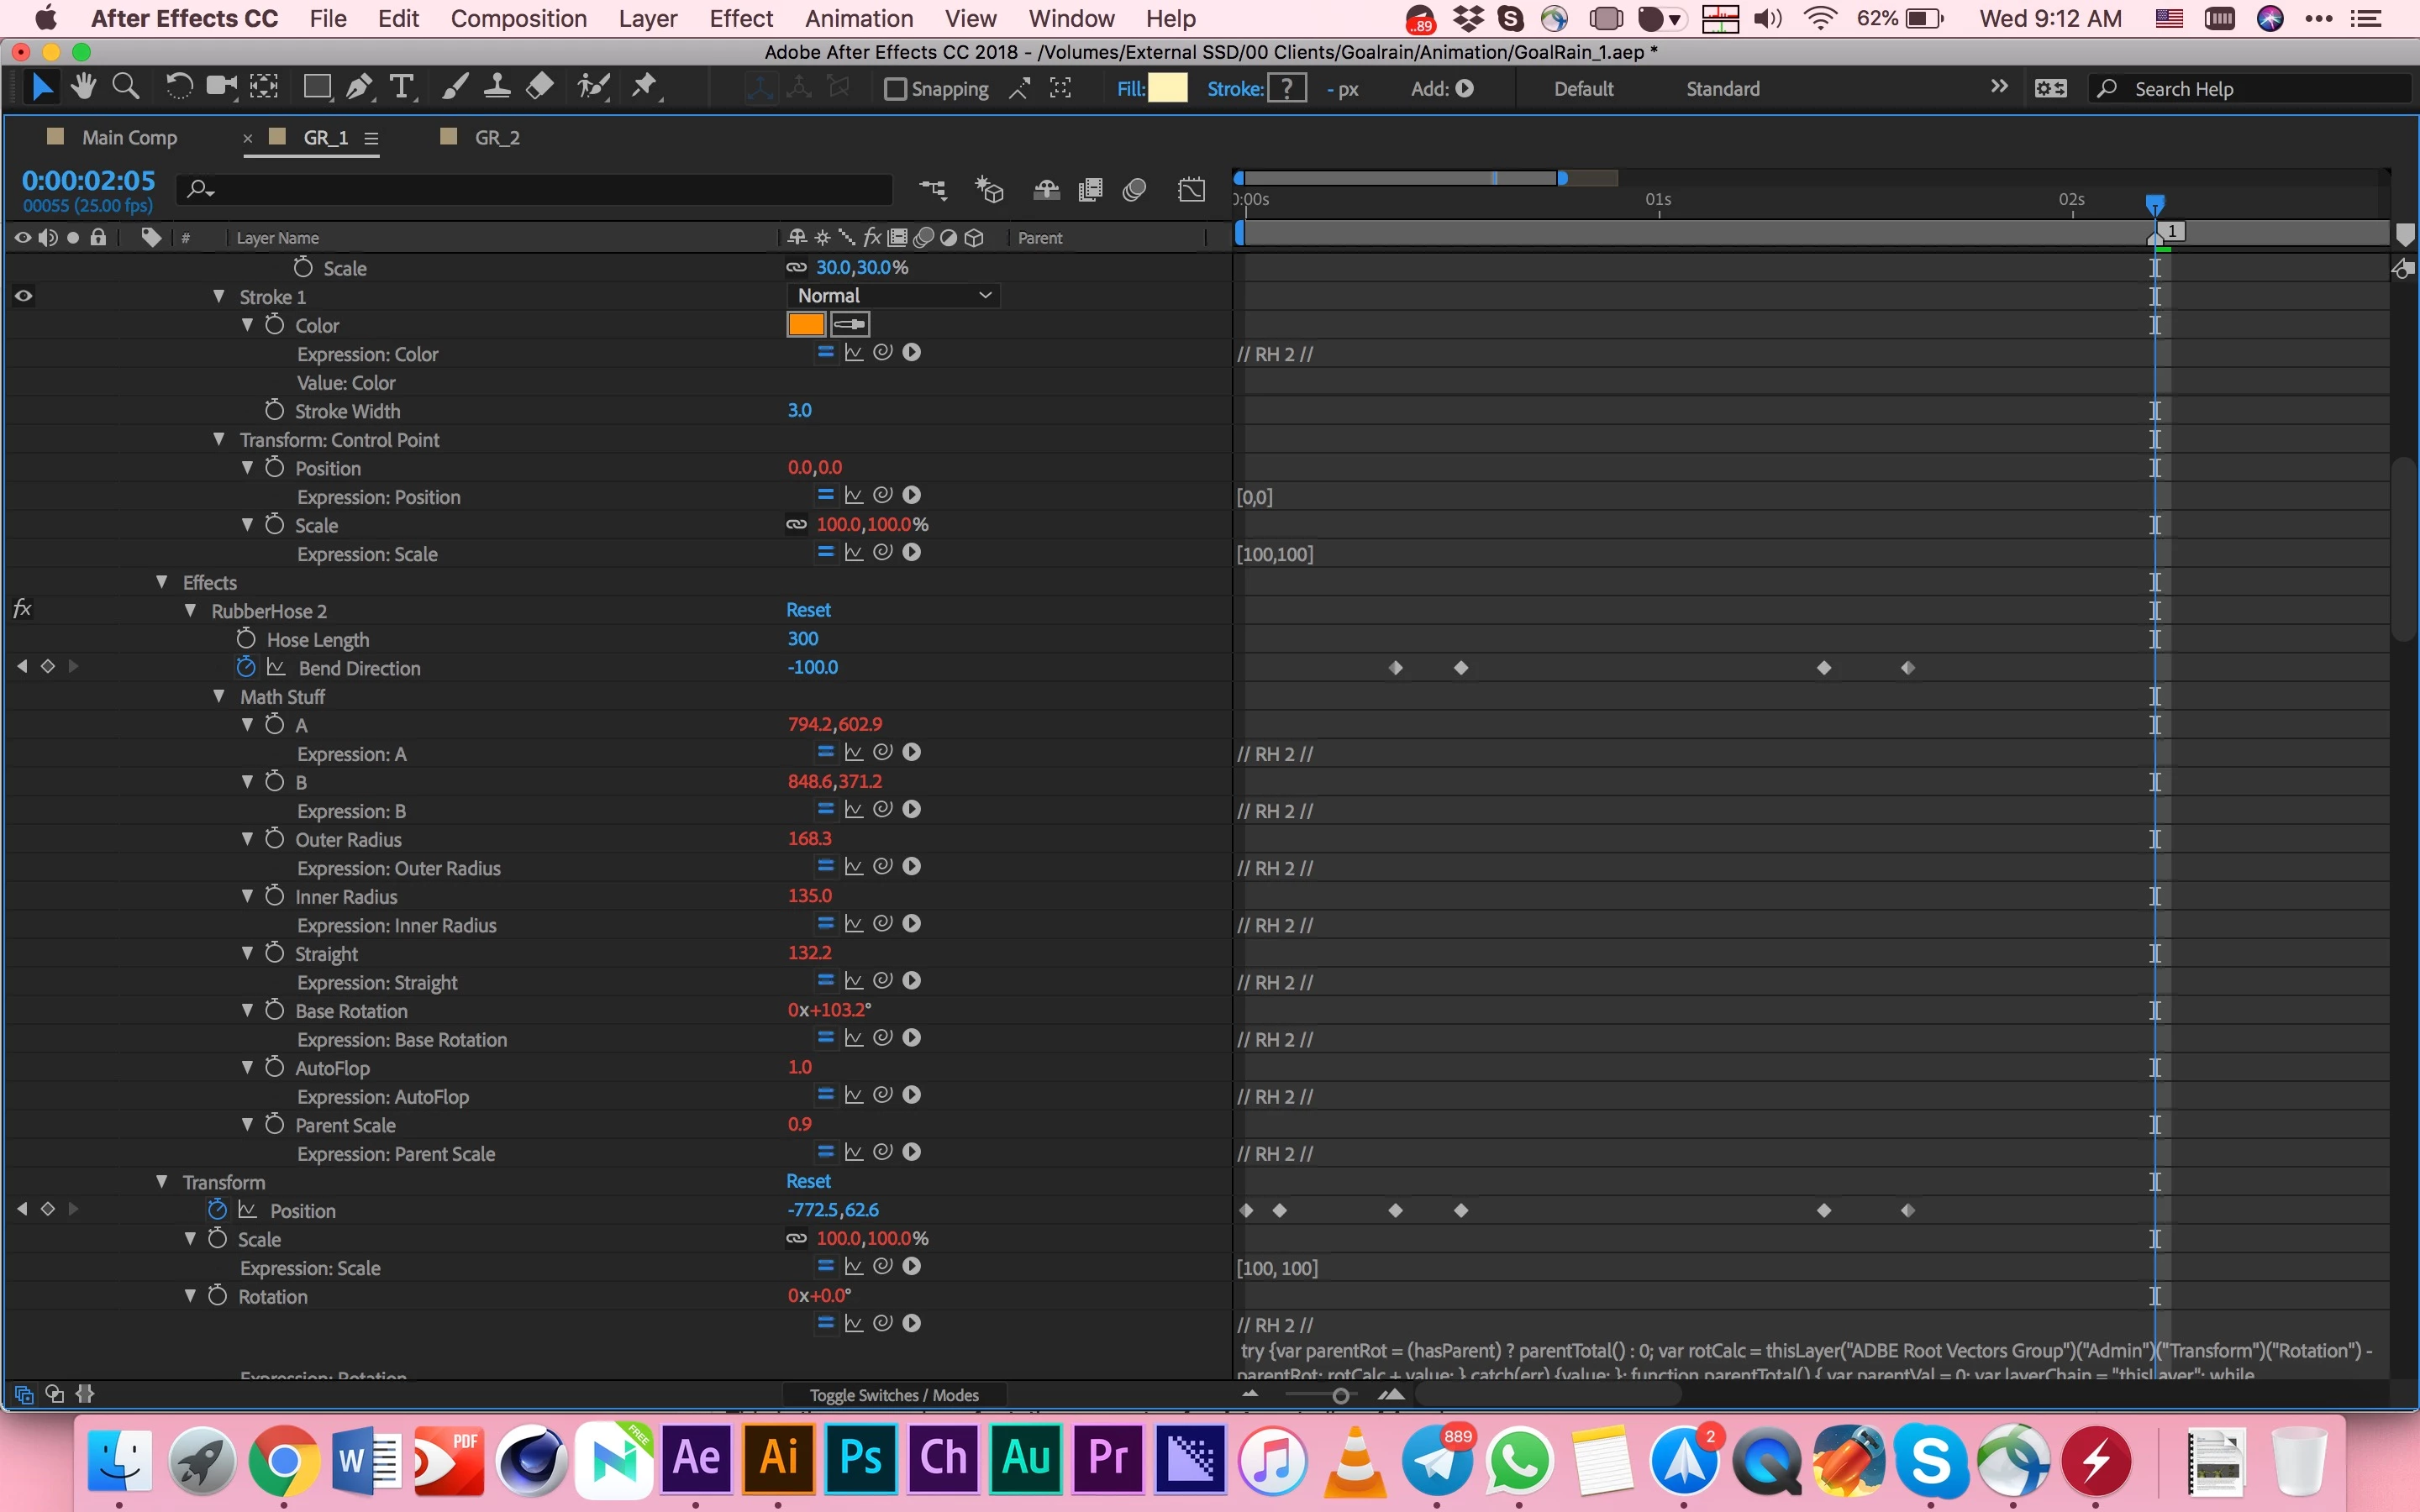Click Toggle Switches / Modes button
This screenshot has width=2420, height=1512.
(x=893, y=1395)
